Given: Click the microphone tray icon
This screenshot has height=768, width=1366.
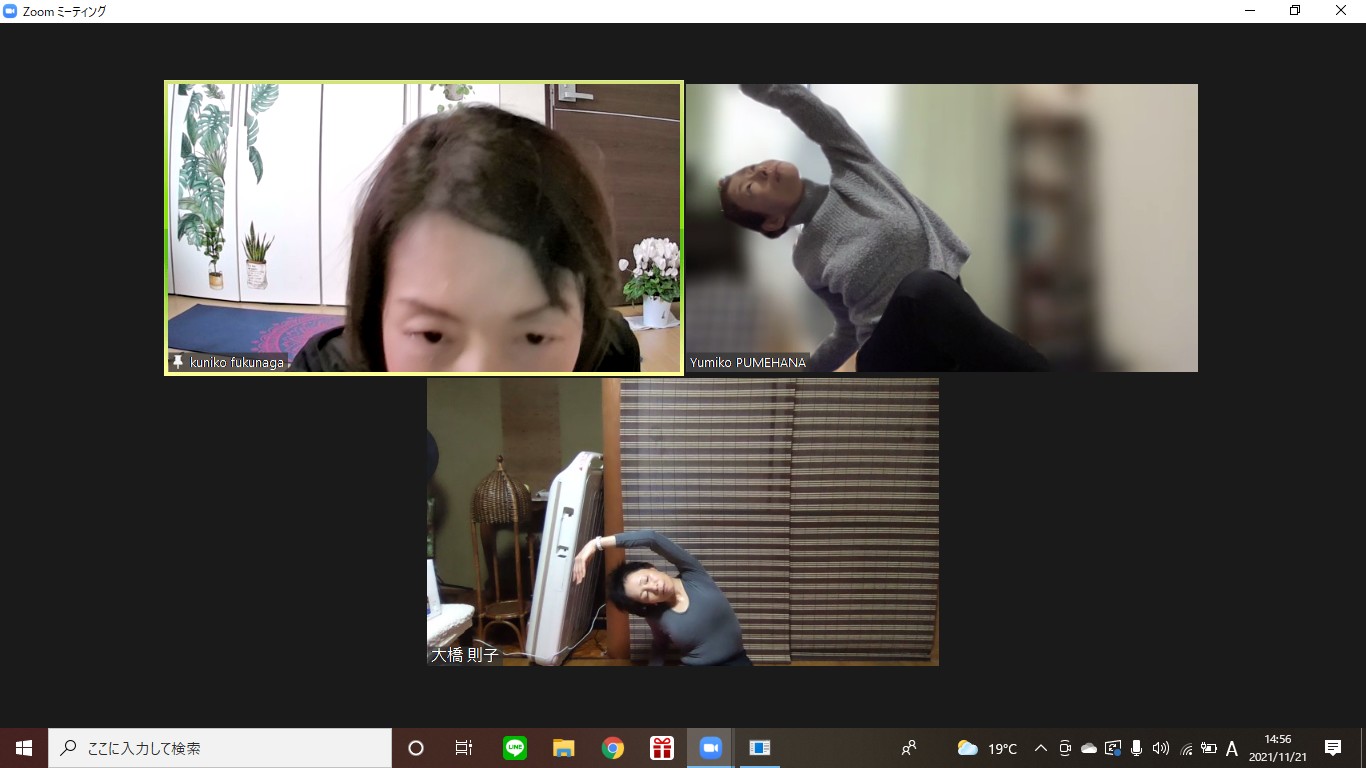Looking at the screenshot, I should point(1137,748).
